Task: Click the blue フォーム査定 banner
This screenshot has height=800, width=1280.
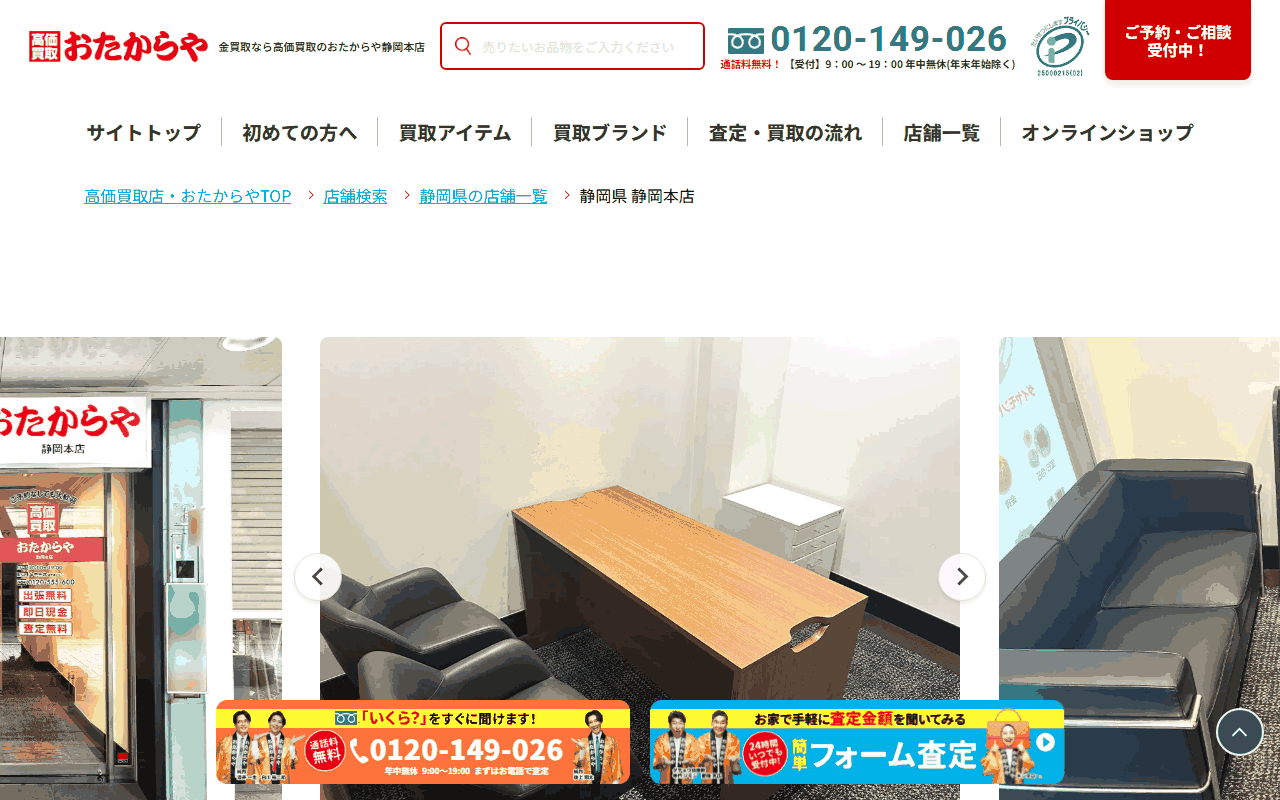Action: click(x=857, y=742)
